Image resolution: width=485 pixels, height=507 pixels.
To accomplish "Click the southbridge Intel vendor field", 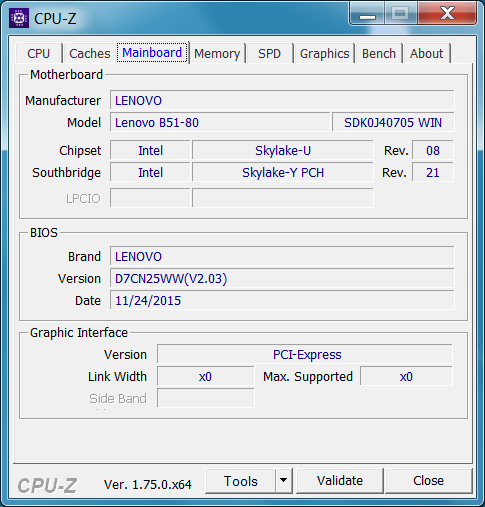I will click(150, 172).
